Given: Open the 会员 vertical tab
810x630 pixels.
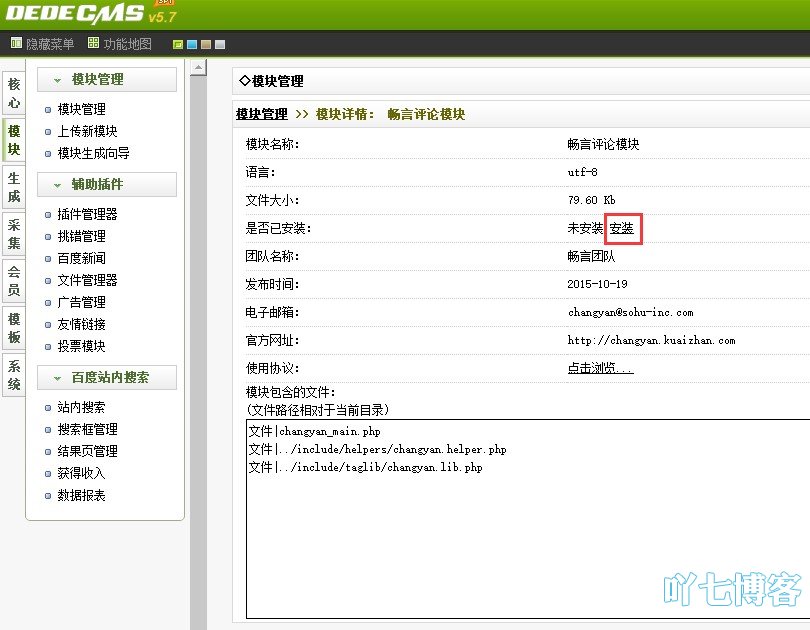Looking at the screenshot, I should coord(14,281).
